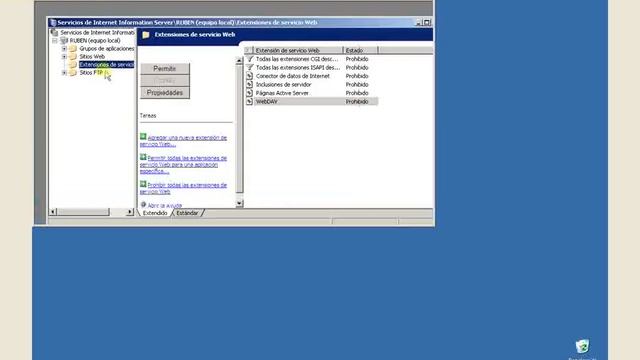This screenshot has width=640, height=360.
Task: Click Prohibido status for Inclusiones de servidor
Action: click(x=357, y=84)
